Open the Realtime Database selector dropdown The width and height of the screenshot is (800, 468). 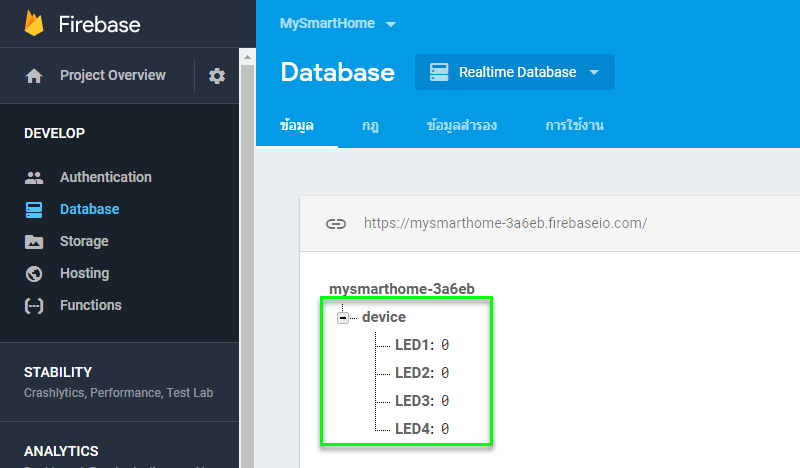click(514, 72)
